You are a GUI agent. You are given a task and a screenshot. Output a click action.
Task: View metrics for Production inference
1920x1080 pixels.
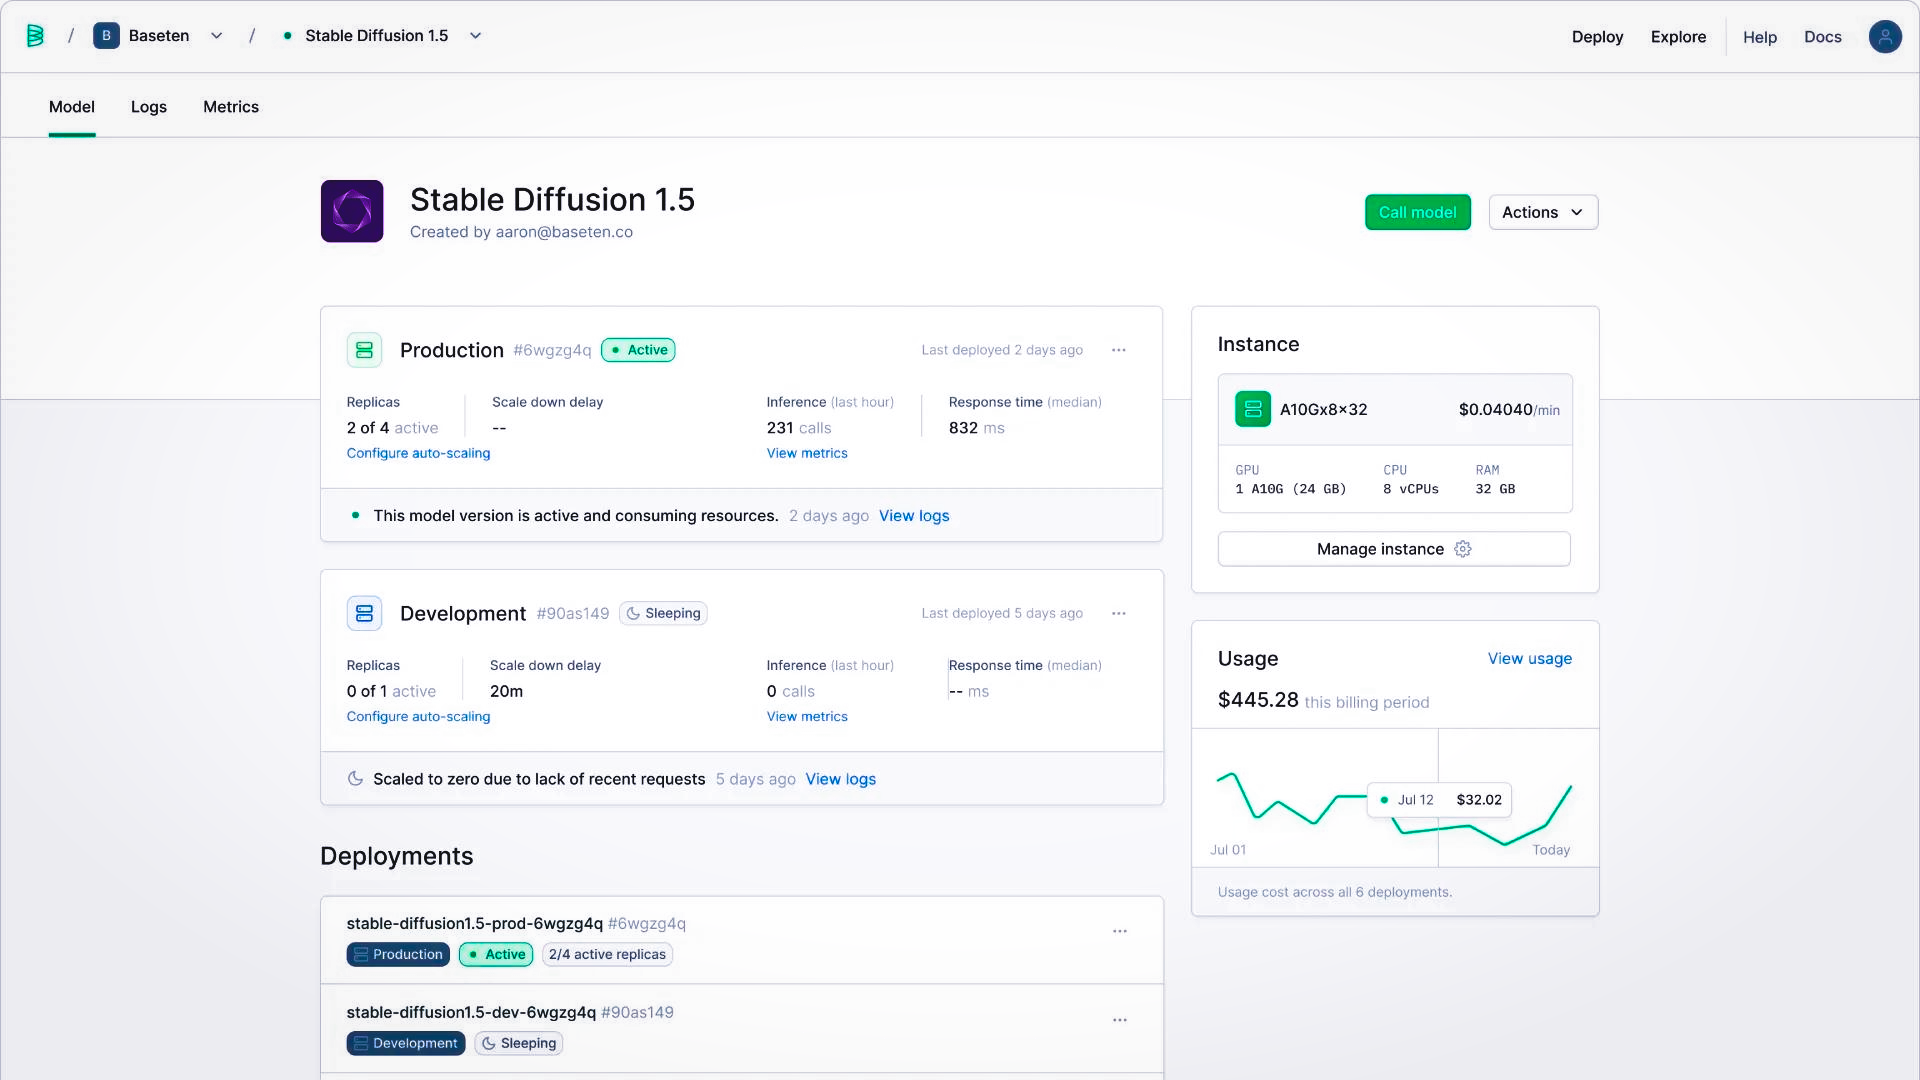coord(807,453)
